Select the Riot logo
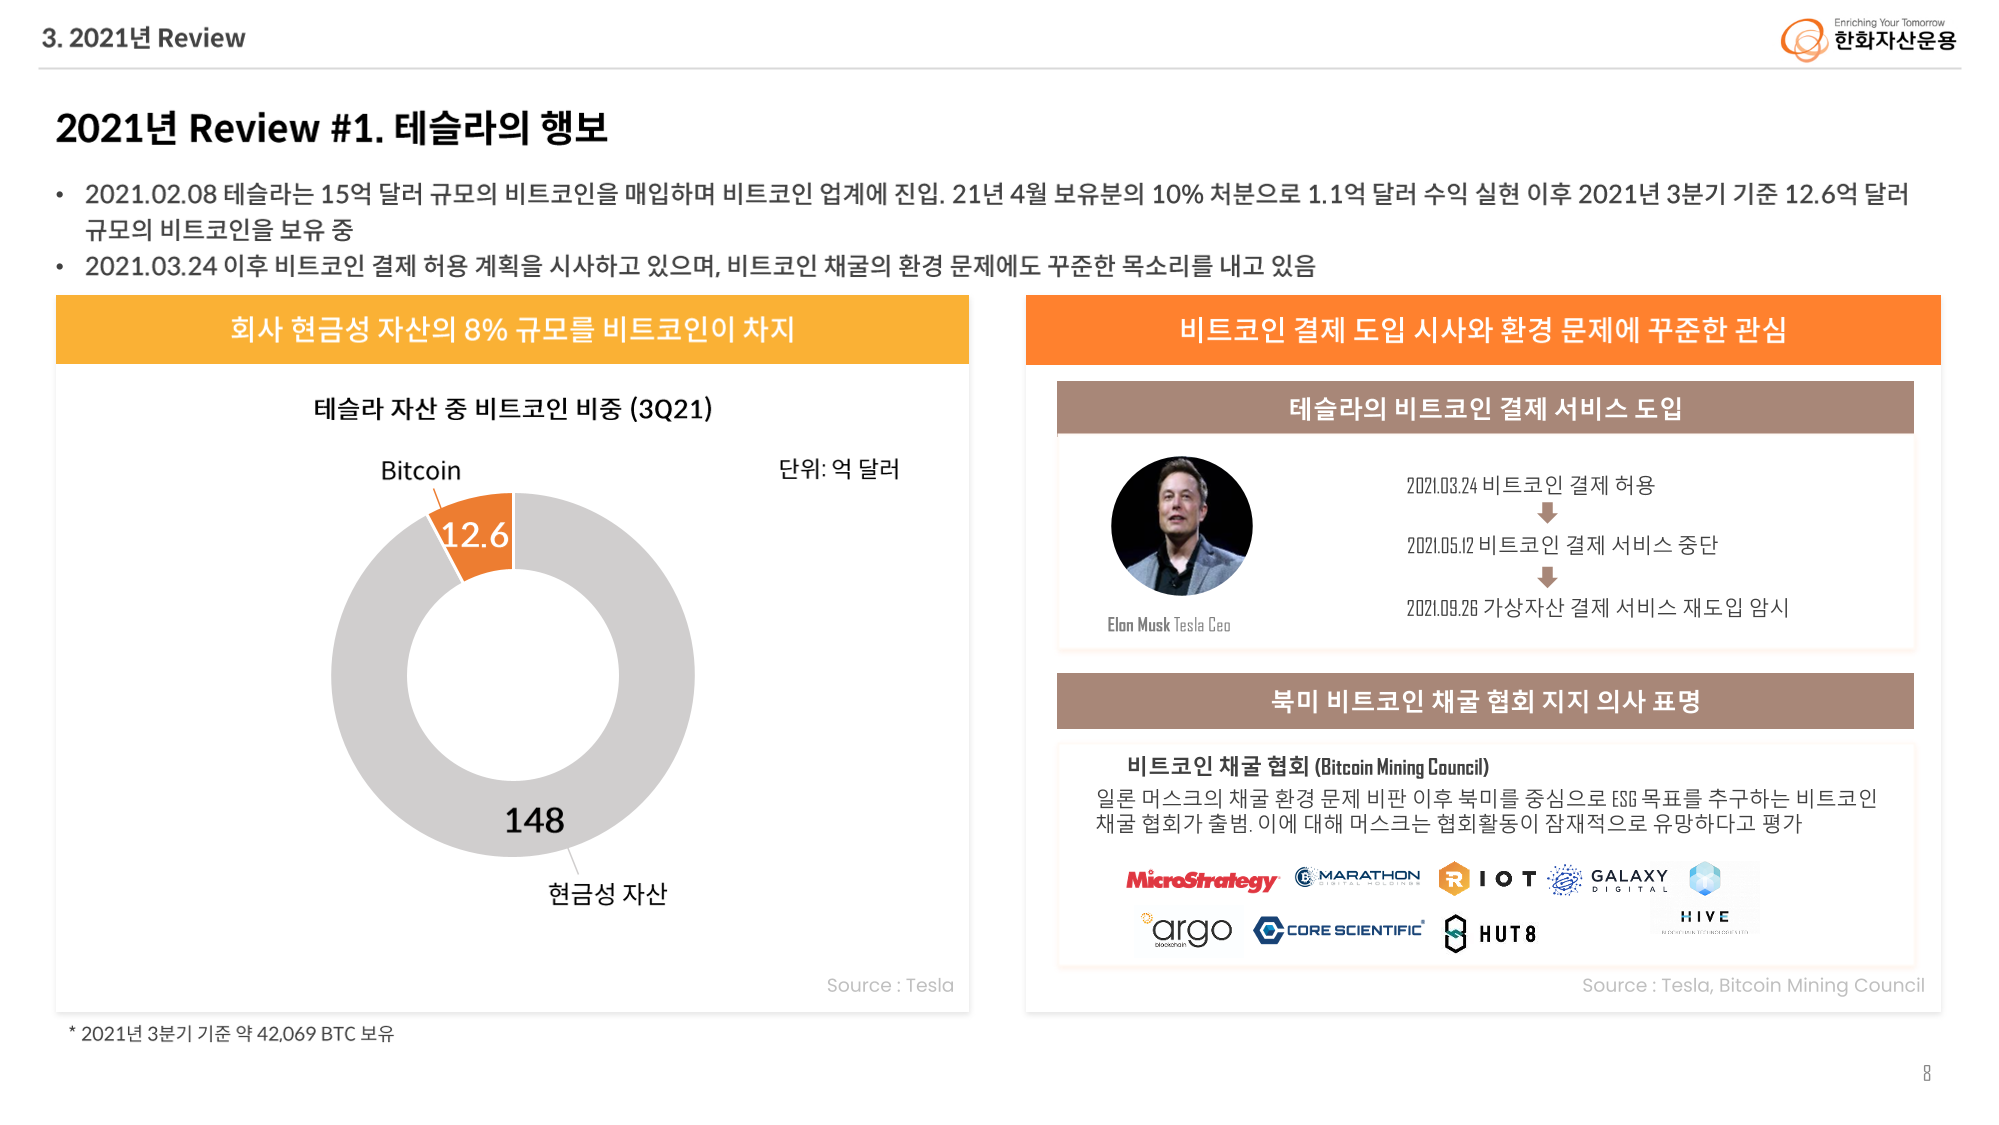1999x1125 pixels. point(1487,878)
